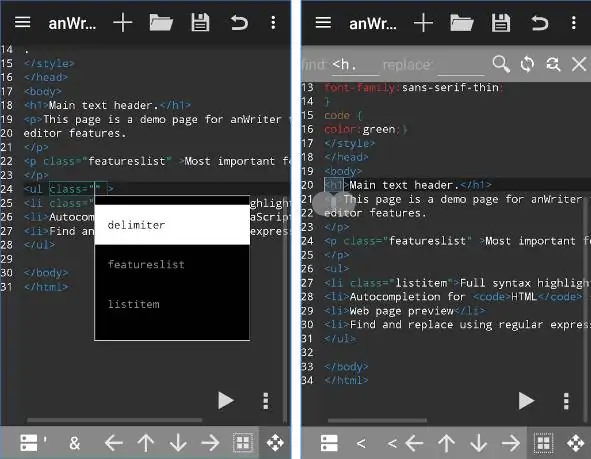
Task: Open overflow menu in left toolbar
Action: (x=273, y=23)
